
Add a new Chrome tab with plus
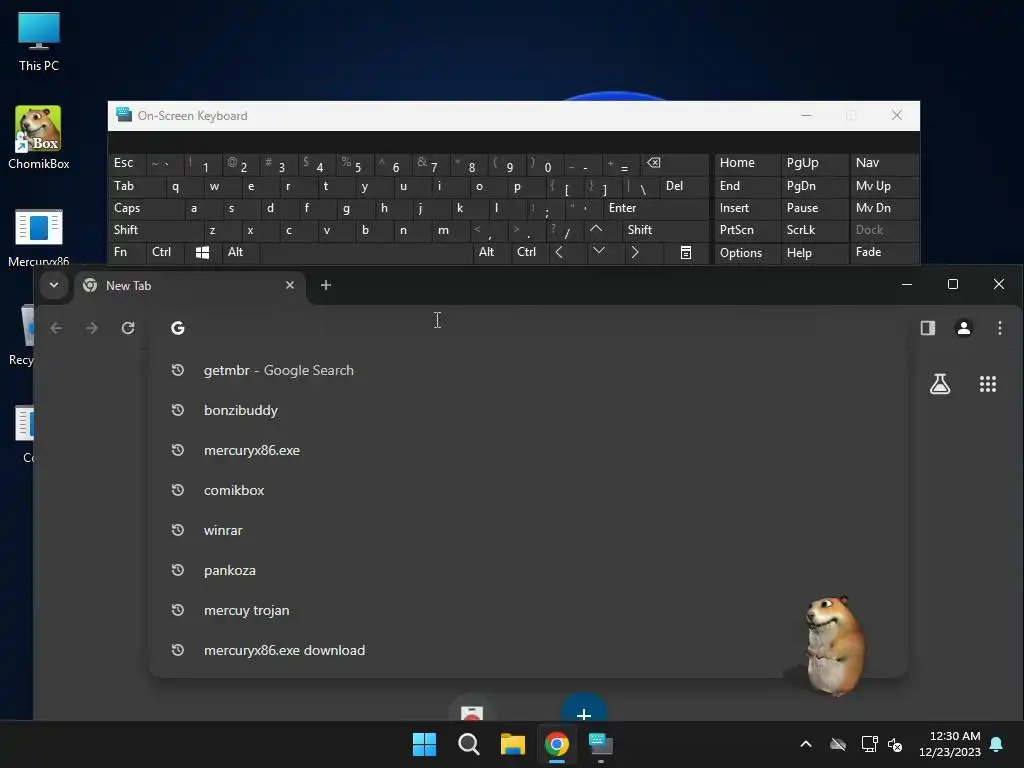pyautogui.click(x=326, y=285)
